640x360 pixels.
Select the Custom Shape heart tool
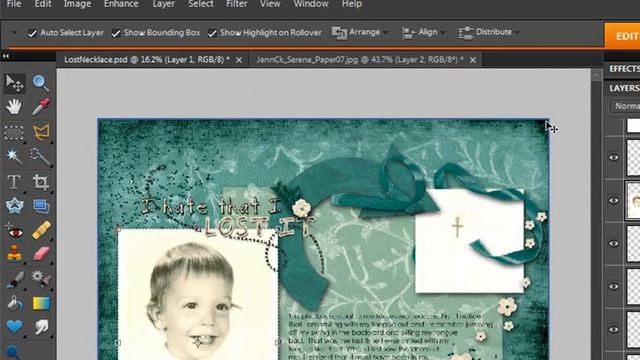click(x=14, y=327)
